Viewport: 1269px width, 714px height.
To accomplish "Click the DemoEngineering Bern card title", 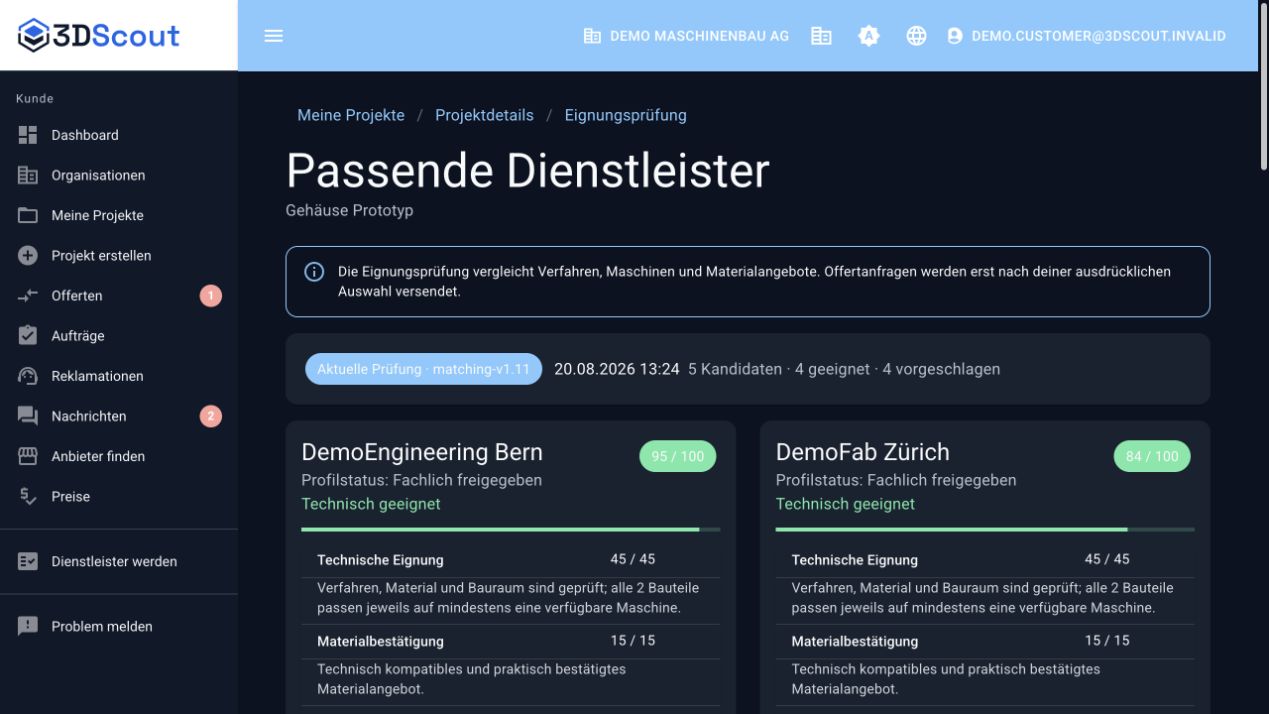I will tap(422, 451).
